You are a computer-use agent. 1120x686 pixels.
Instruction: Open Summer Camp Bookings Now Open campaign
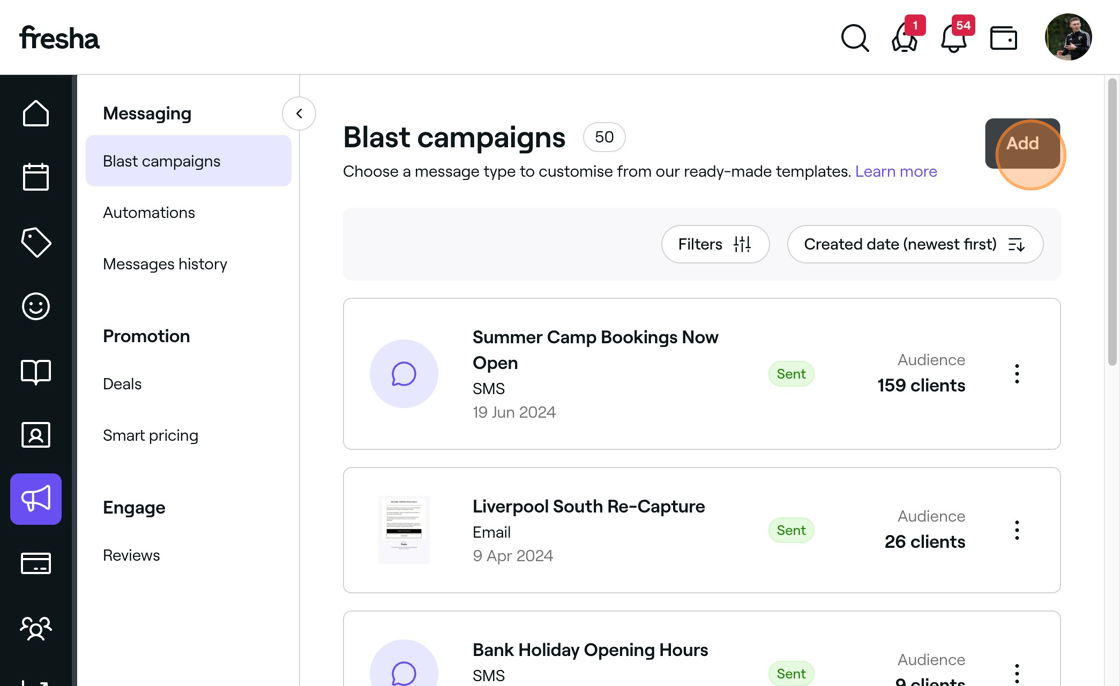(596, 349)
